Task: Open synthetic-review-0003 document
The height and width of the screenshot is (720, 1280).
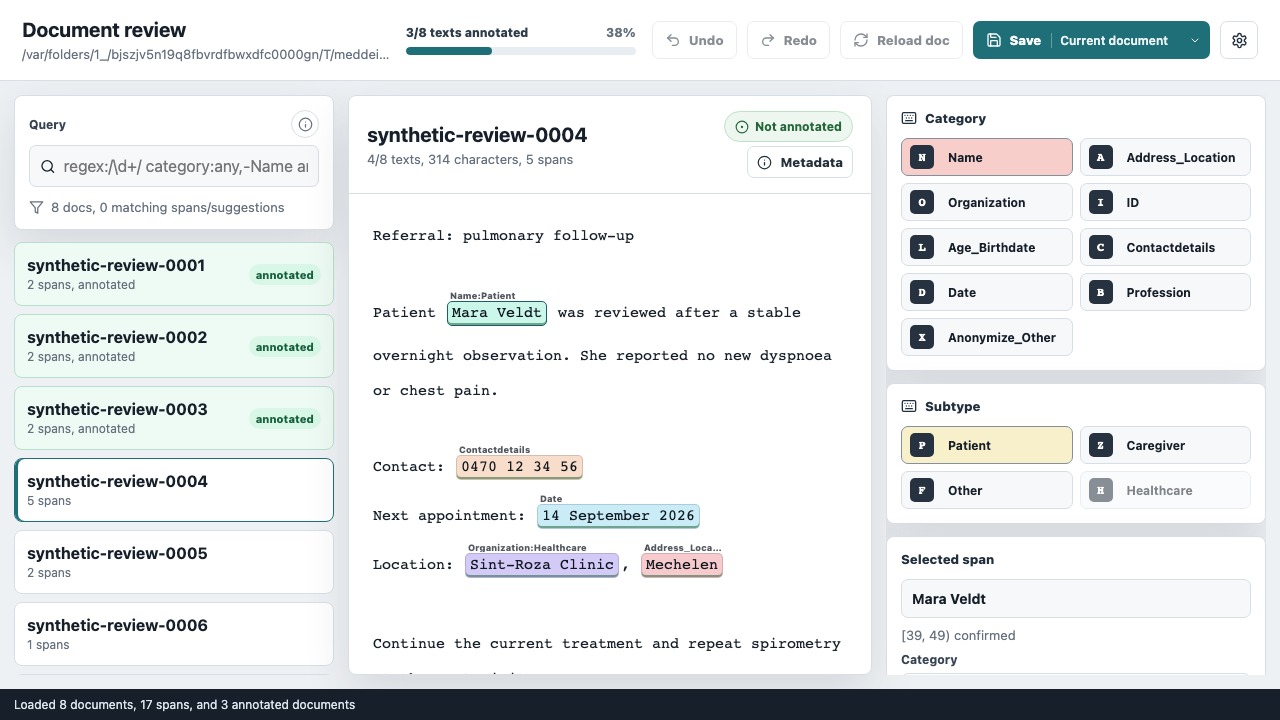Action: 174,418
